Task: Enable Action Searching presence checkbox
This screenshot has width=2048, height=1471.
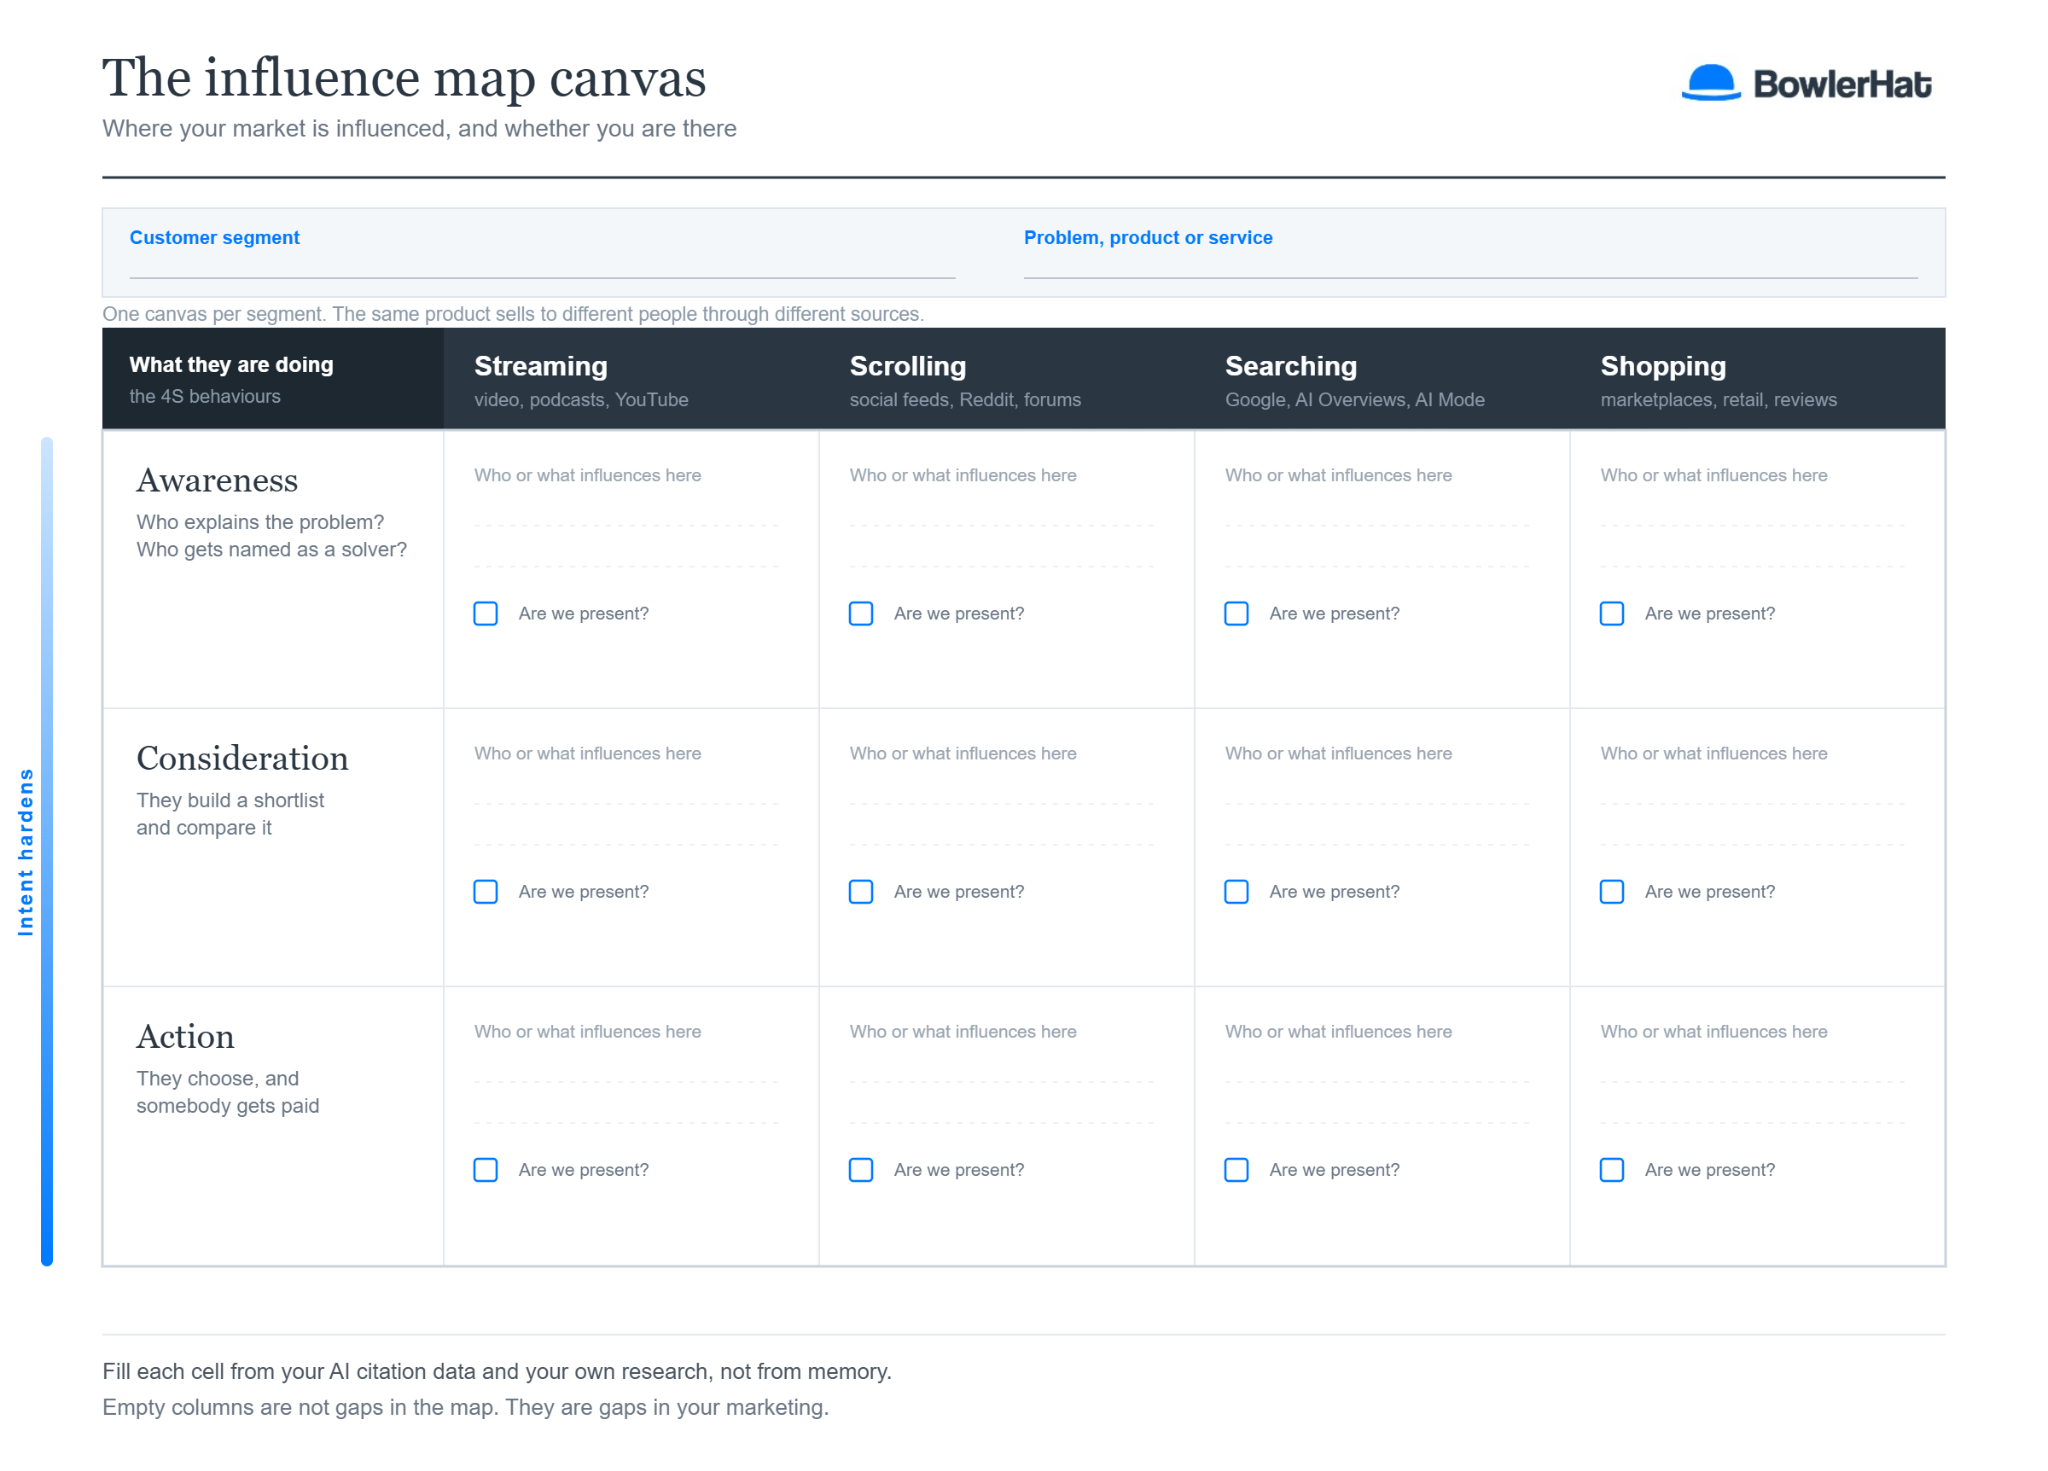Action: (x=1237, y=1169)
